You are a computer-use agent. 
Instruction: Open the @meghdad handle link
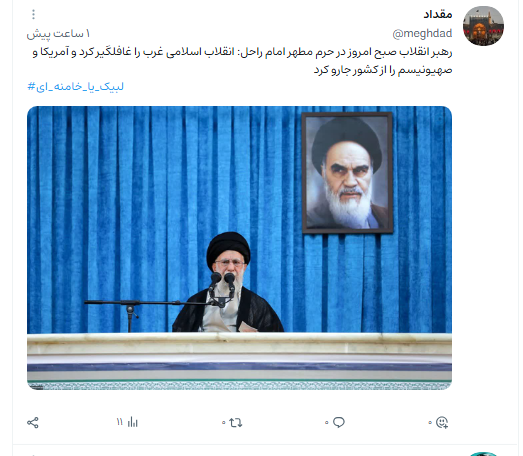pos(422,33)
